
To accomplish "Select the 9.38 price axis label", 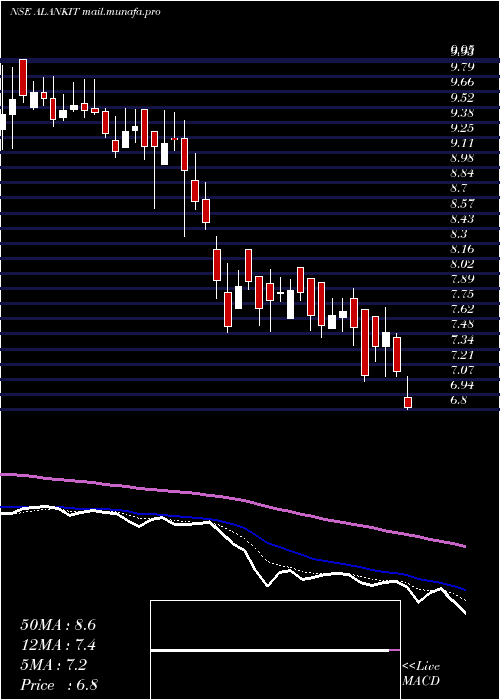I will click(462, 112).
